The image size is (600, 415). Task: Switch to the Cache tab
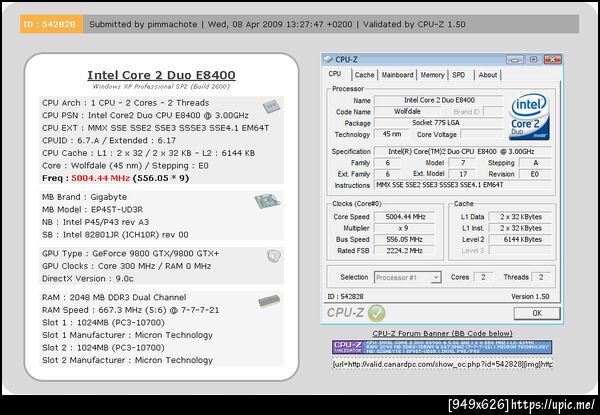click(x=364, y=75)
